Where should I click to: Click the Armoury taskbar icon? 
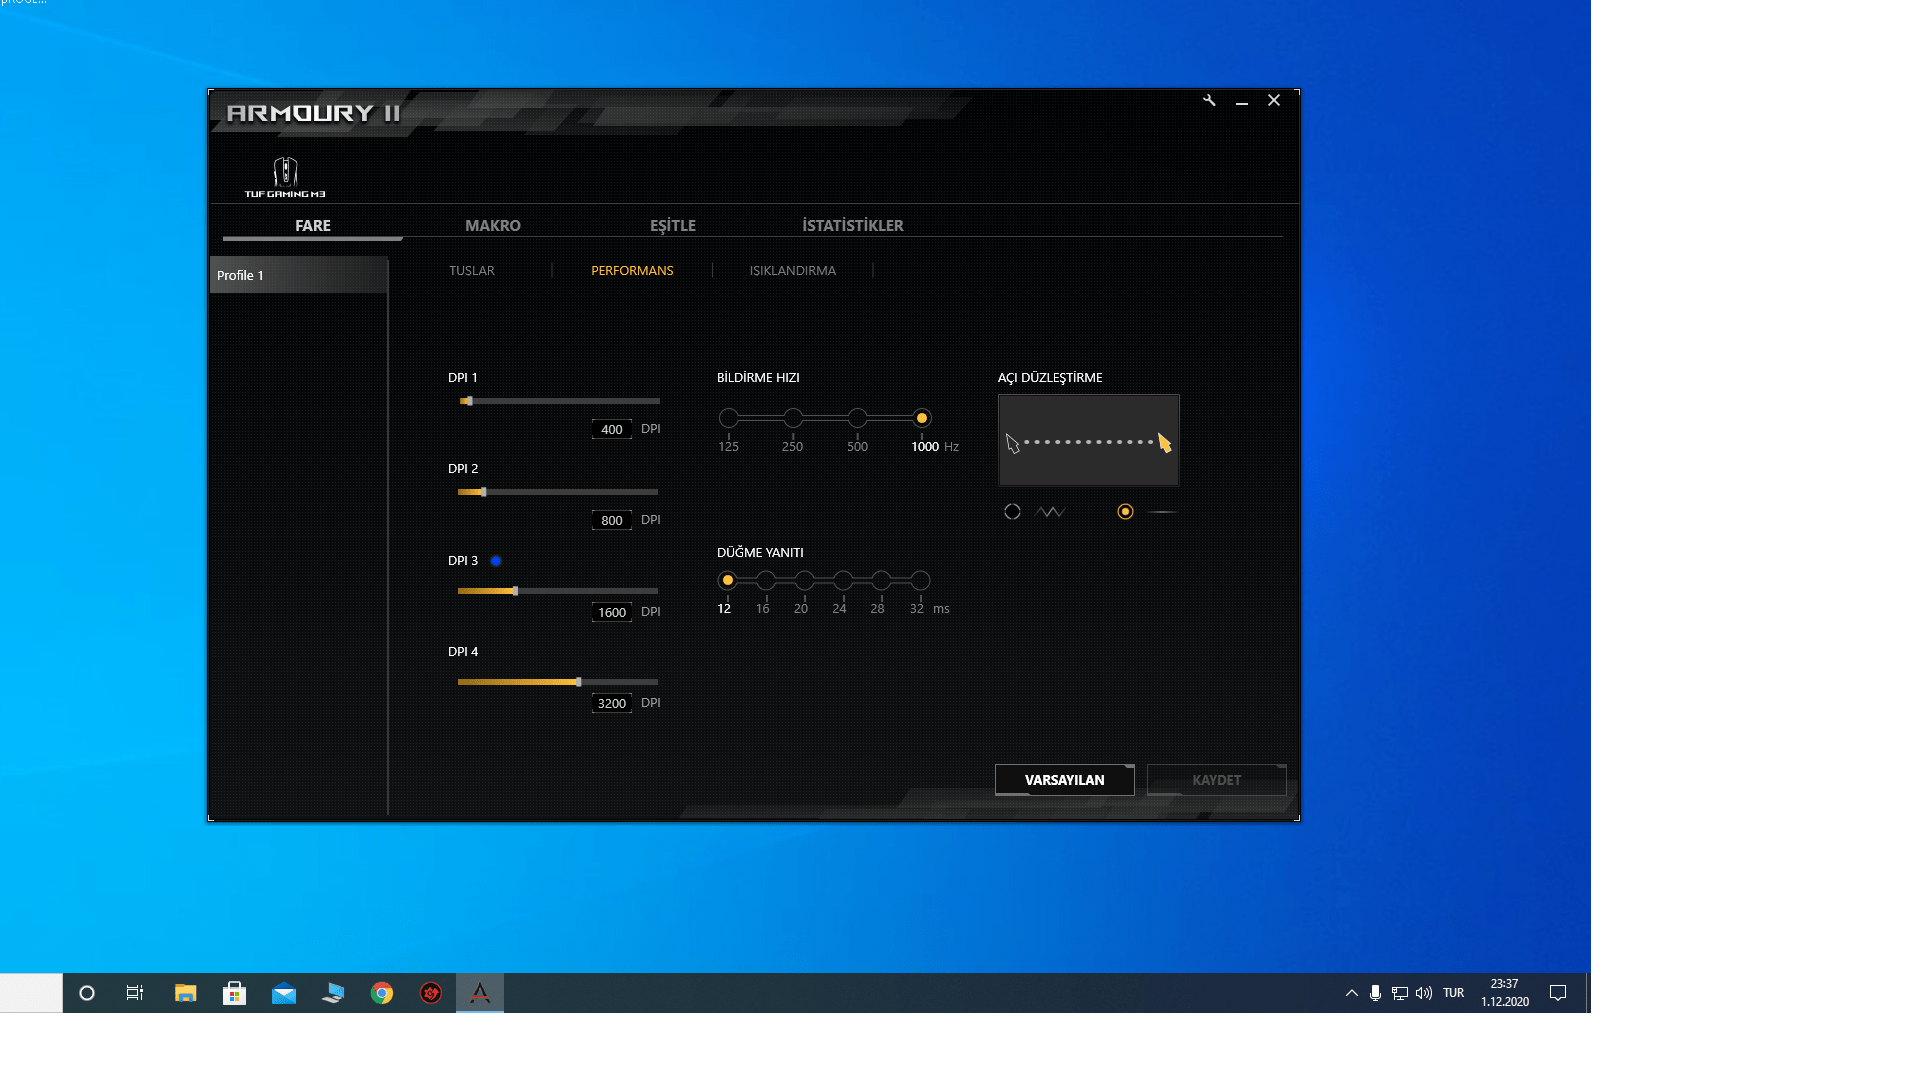click(480, 993)
